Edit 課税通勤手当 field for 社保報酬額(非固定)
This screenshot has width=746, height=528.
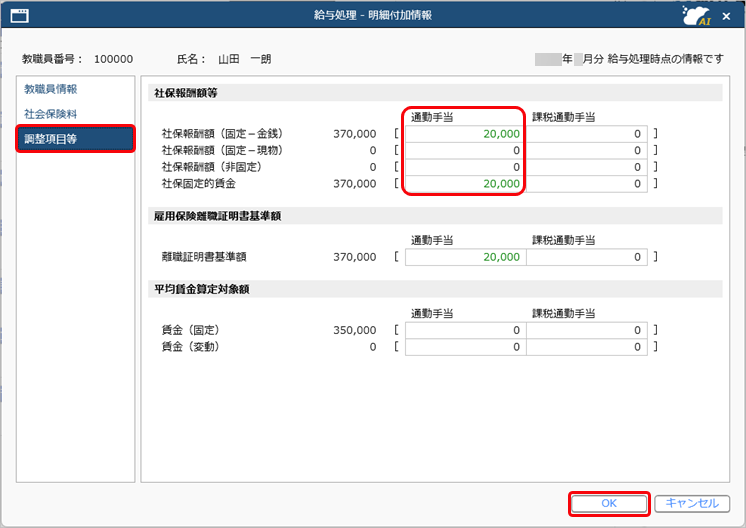(587, 167)
